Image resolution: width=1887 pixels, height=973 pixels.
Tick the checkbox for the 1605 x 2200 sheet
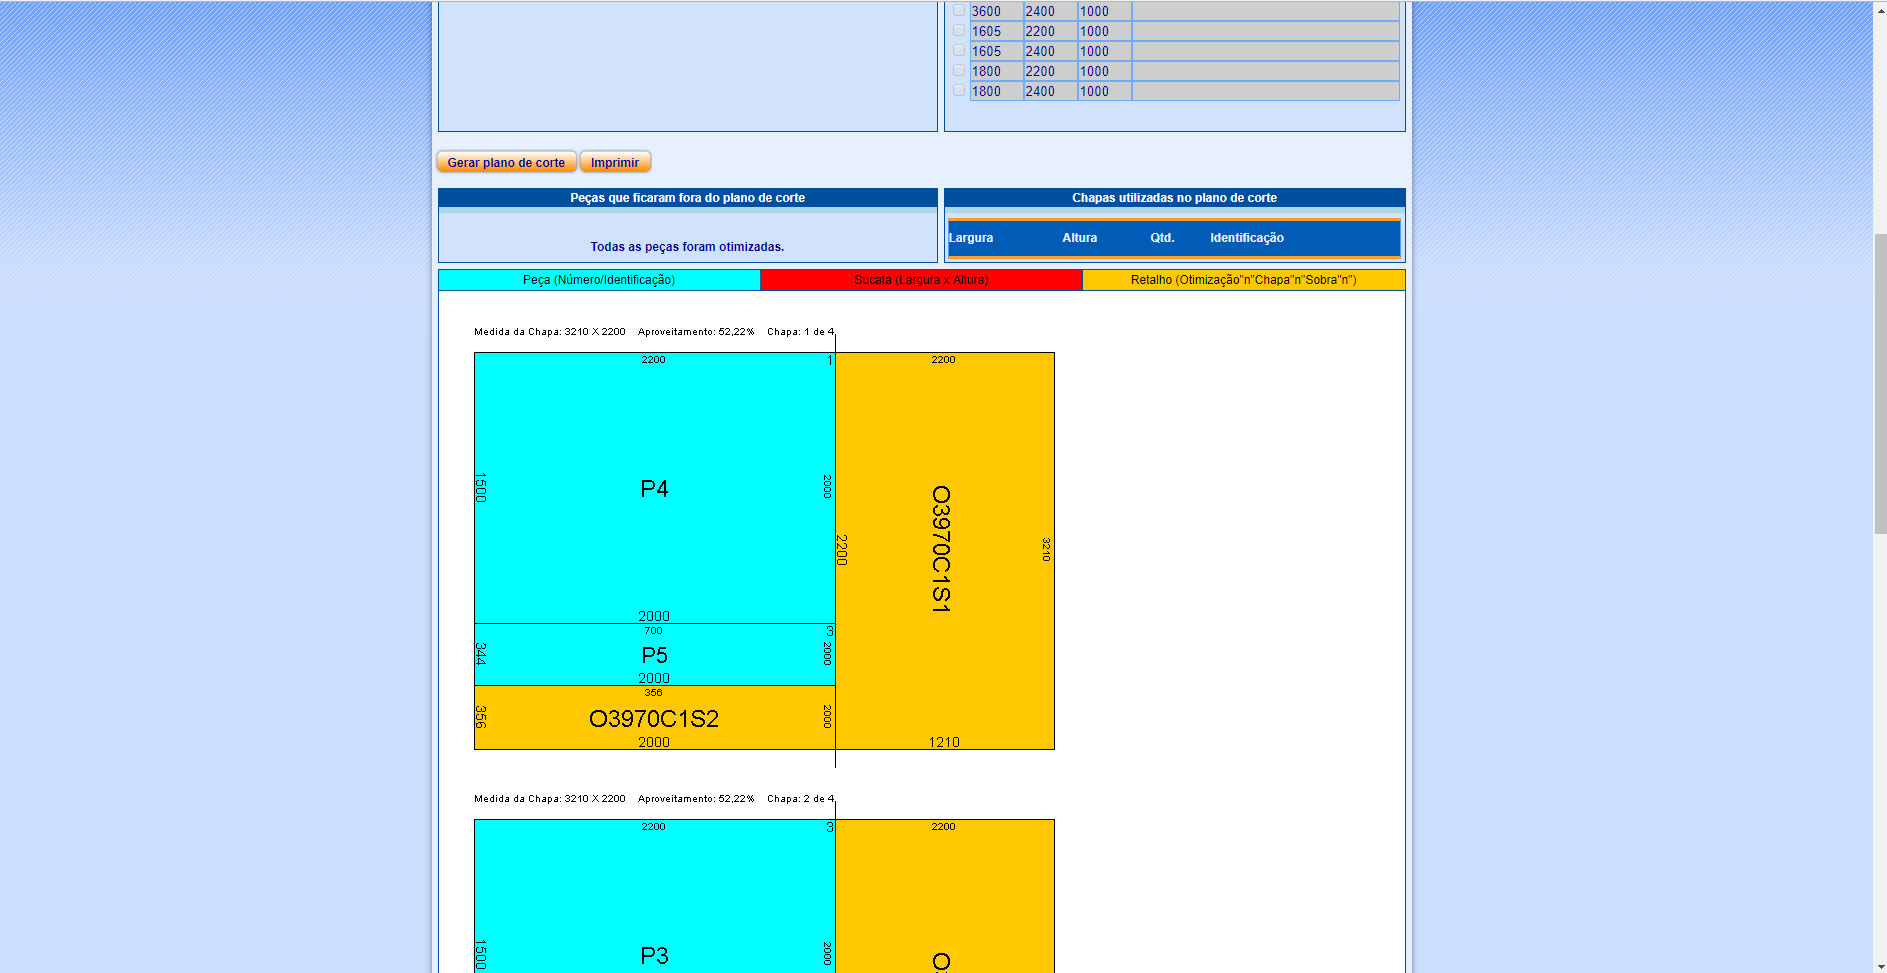click(959, 31)
